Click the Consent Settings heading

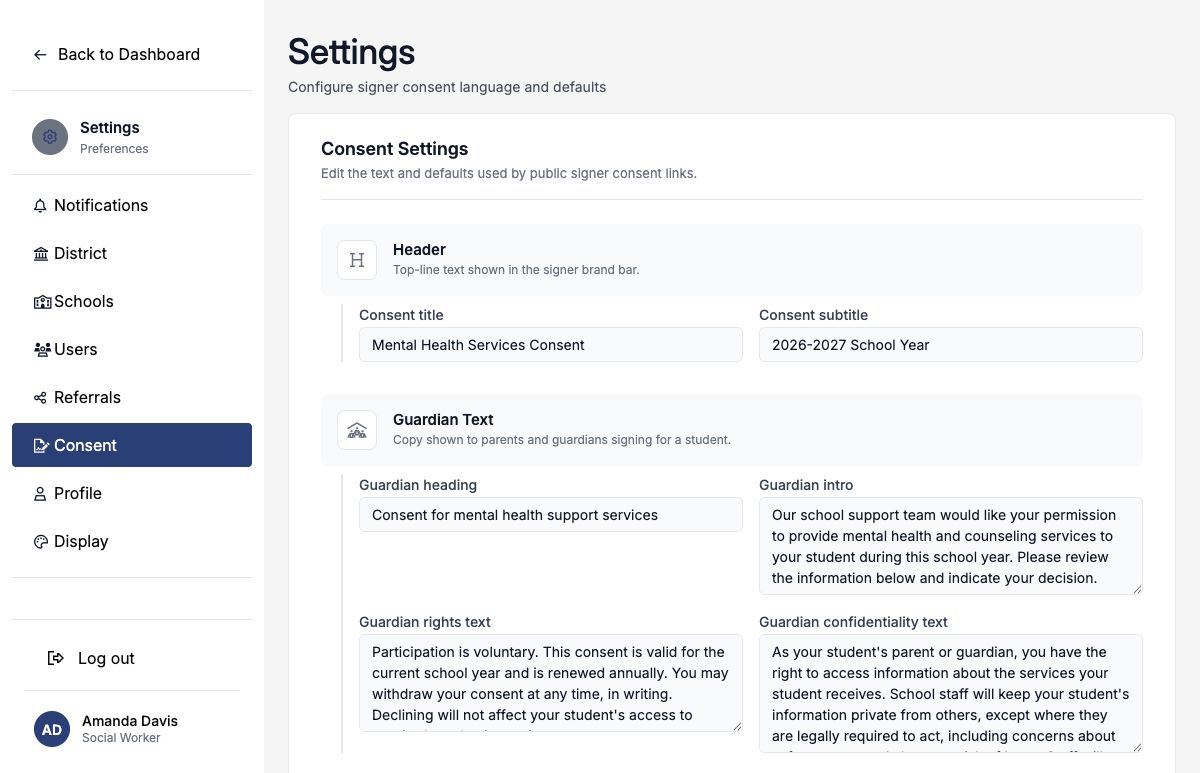[x=395, y=149]
